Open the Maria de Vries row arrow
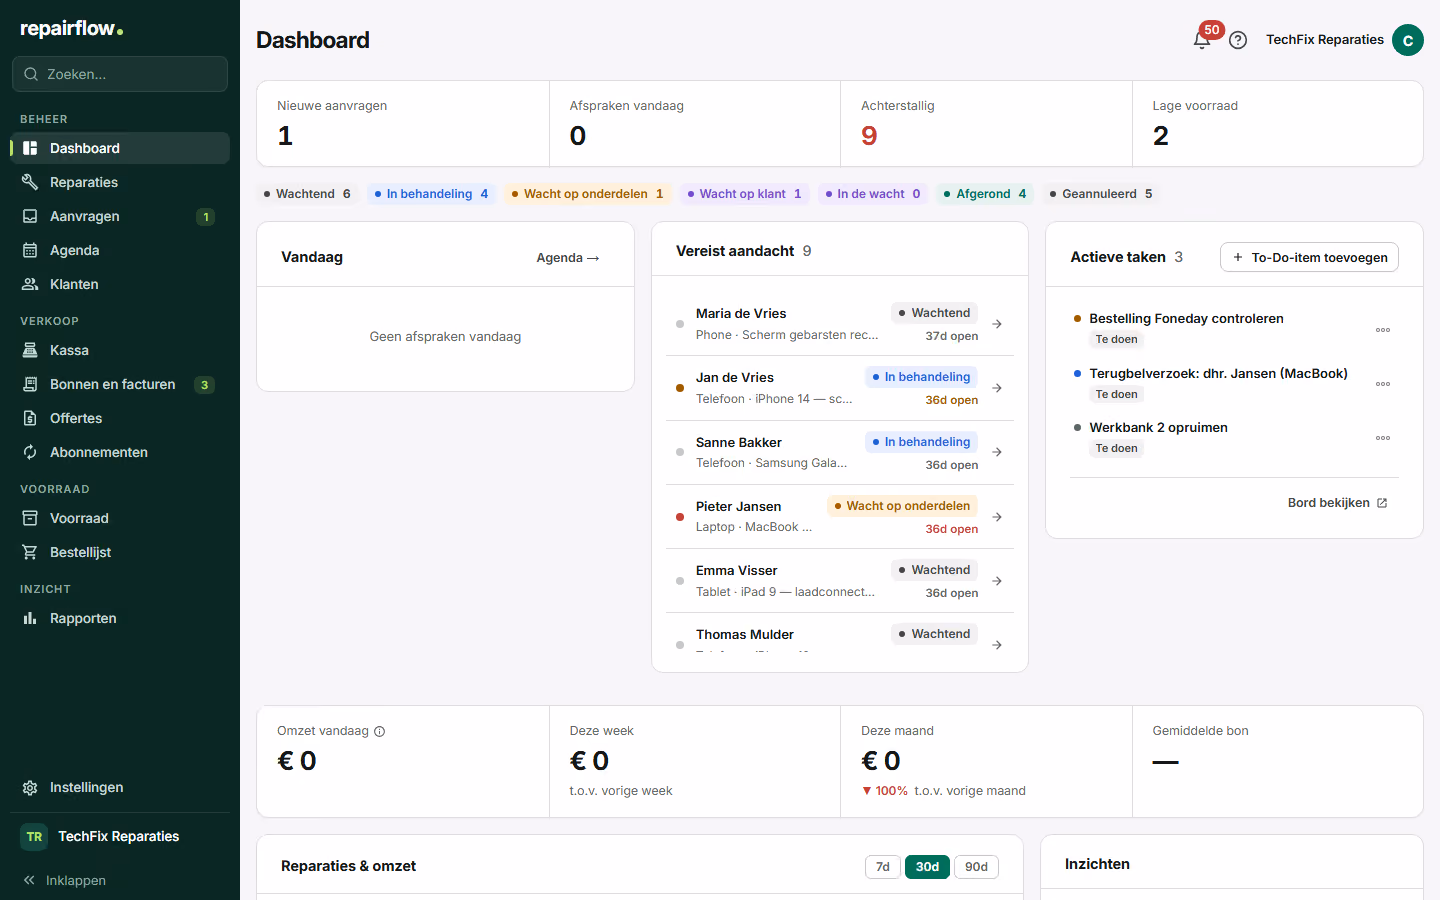 tap(997, 324)
